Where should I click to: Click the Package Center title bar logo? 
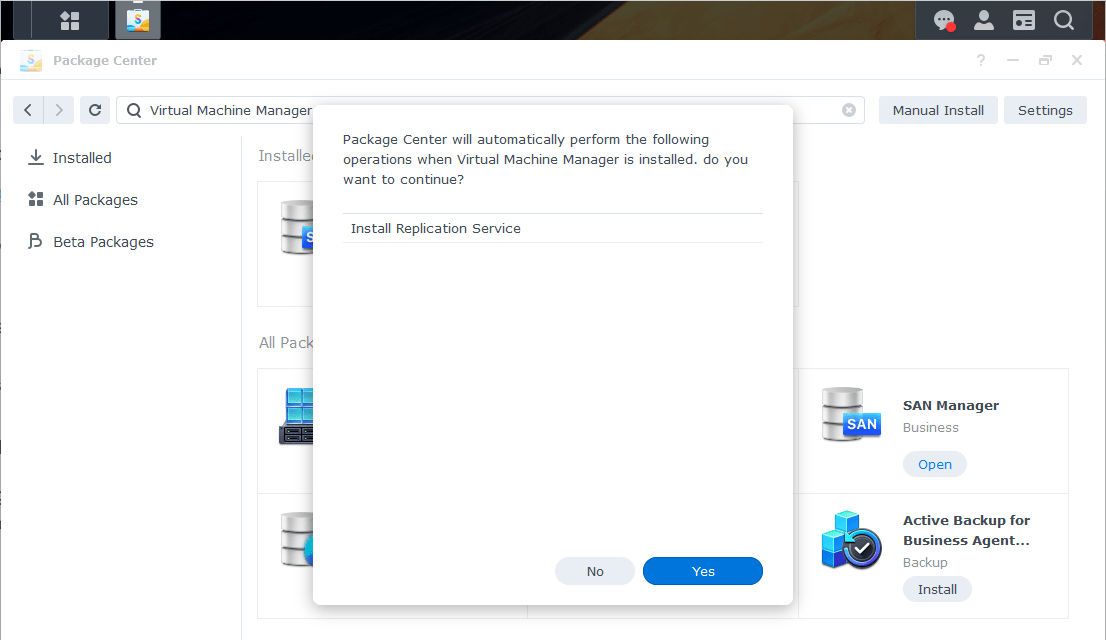point(30,61)
